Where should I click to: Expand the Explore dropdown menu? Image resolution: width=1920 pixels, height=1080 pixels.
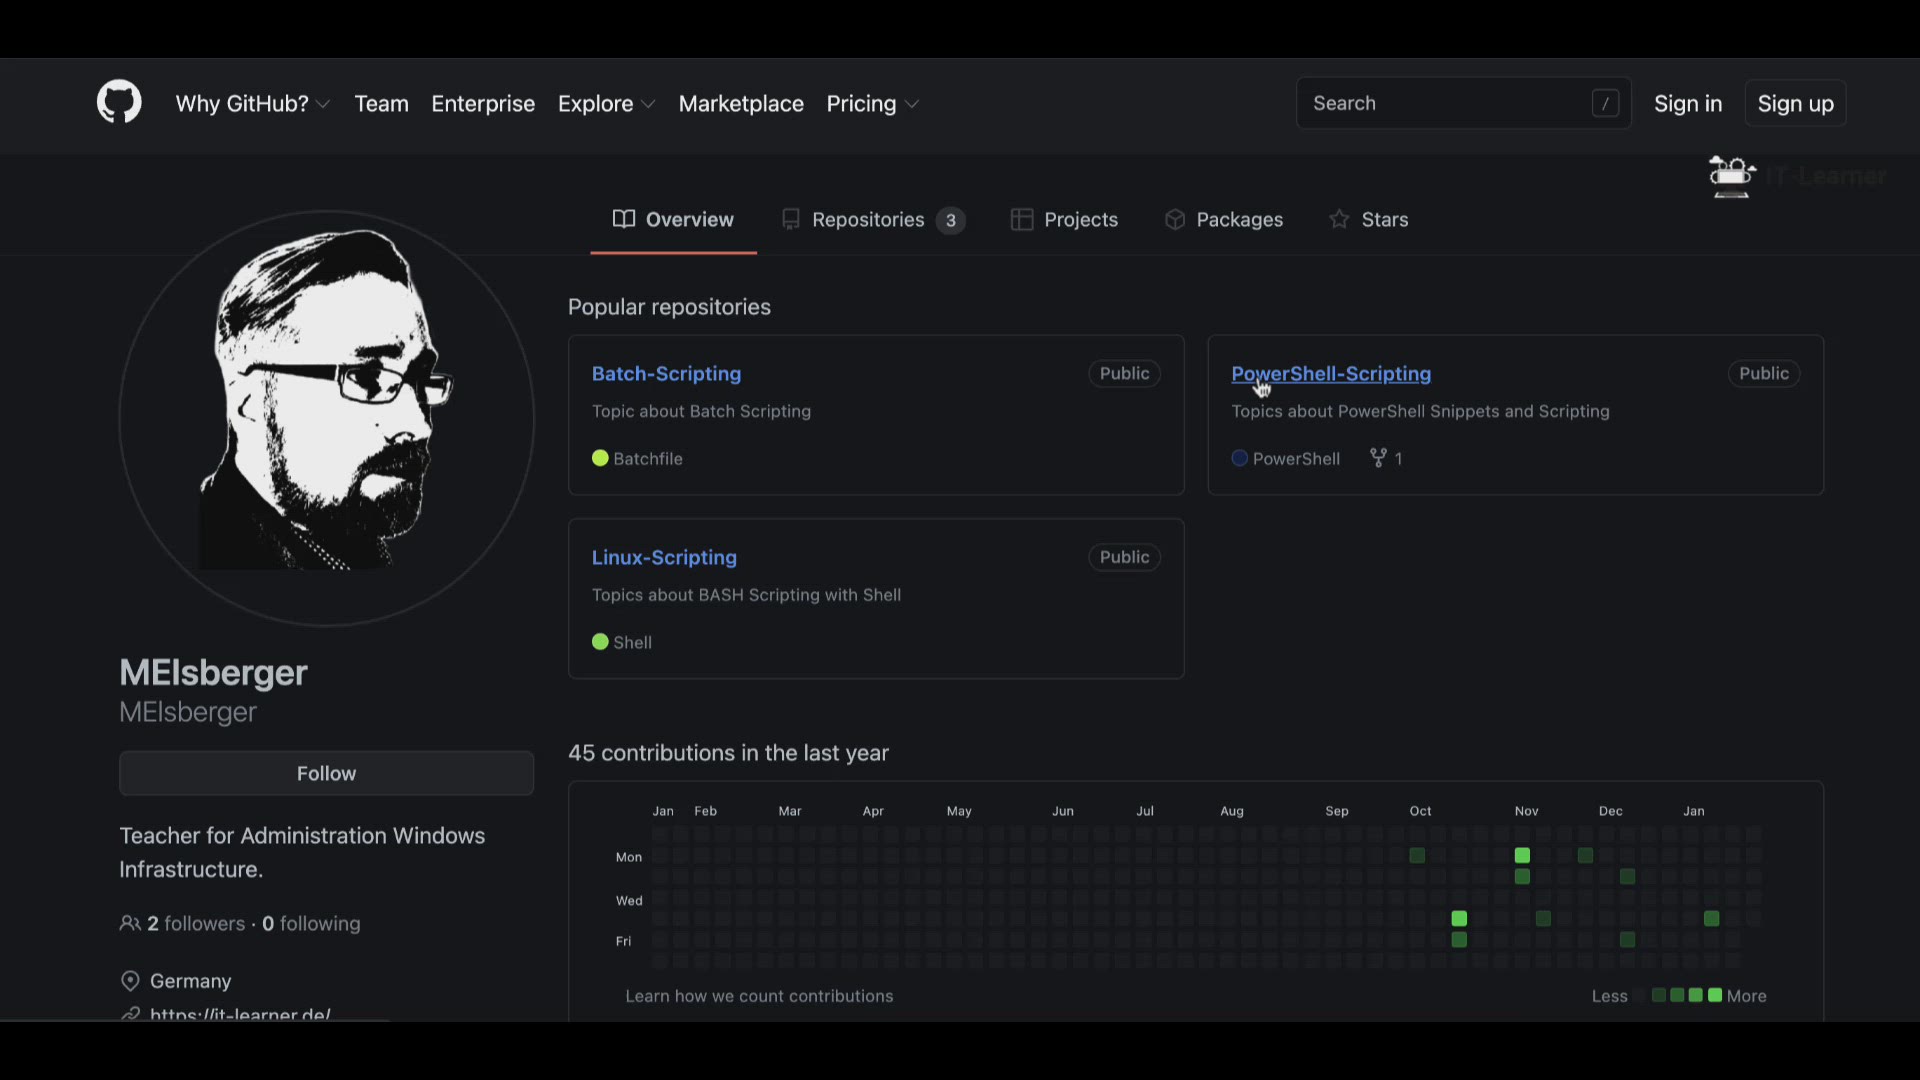point(606,104)
